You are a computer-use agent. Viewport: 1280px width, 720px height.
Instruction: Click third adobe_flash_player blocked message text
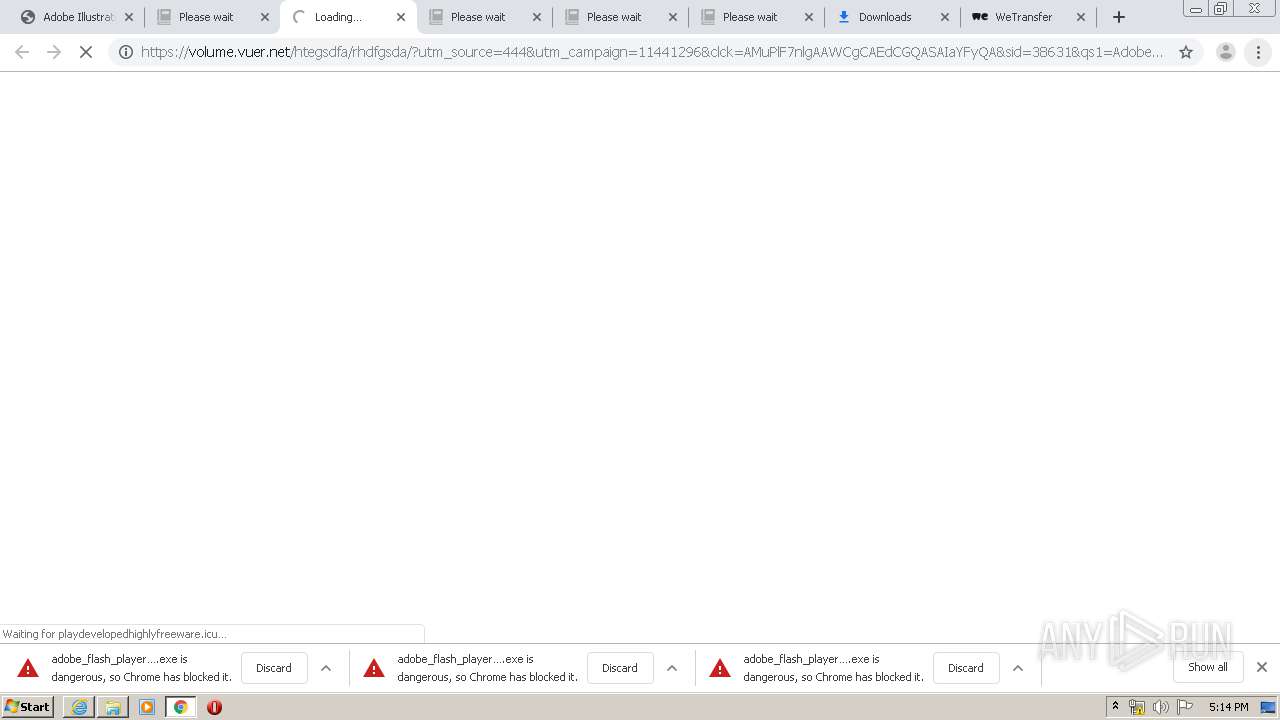pyautogui.click(x=834, y=668)
